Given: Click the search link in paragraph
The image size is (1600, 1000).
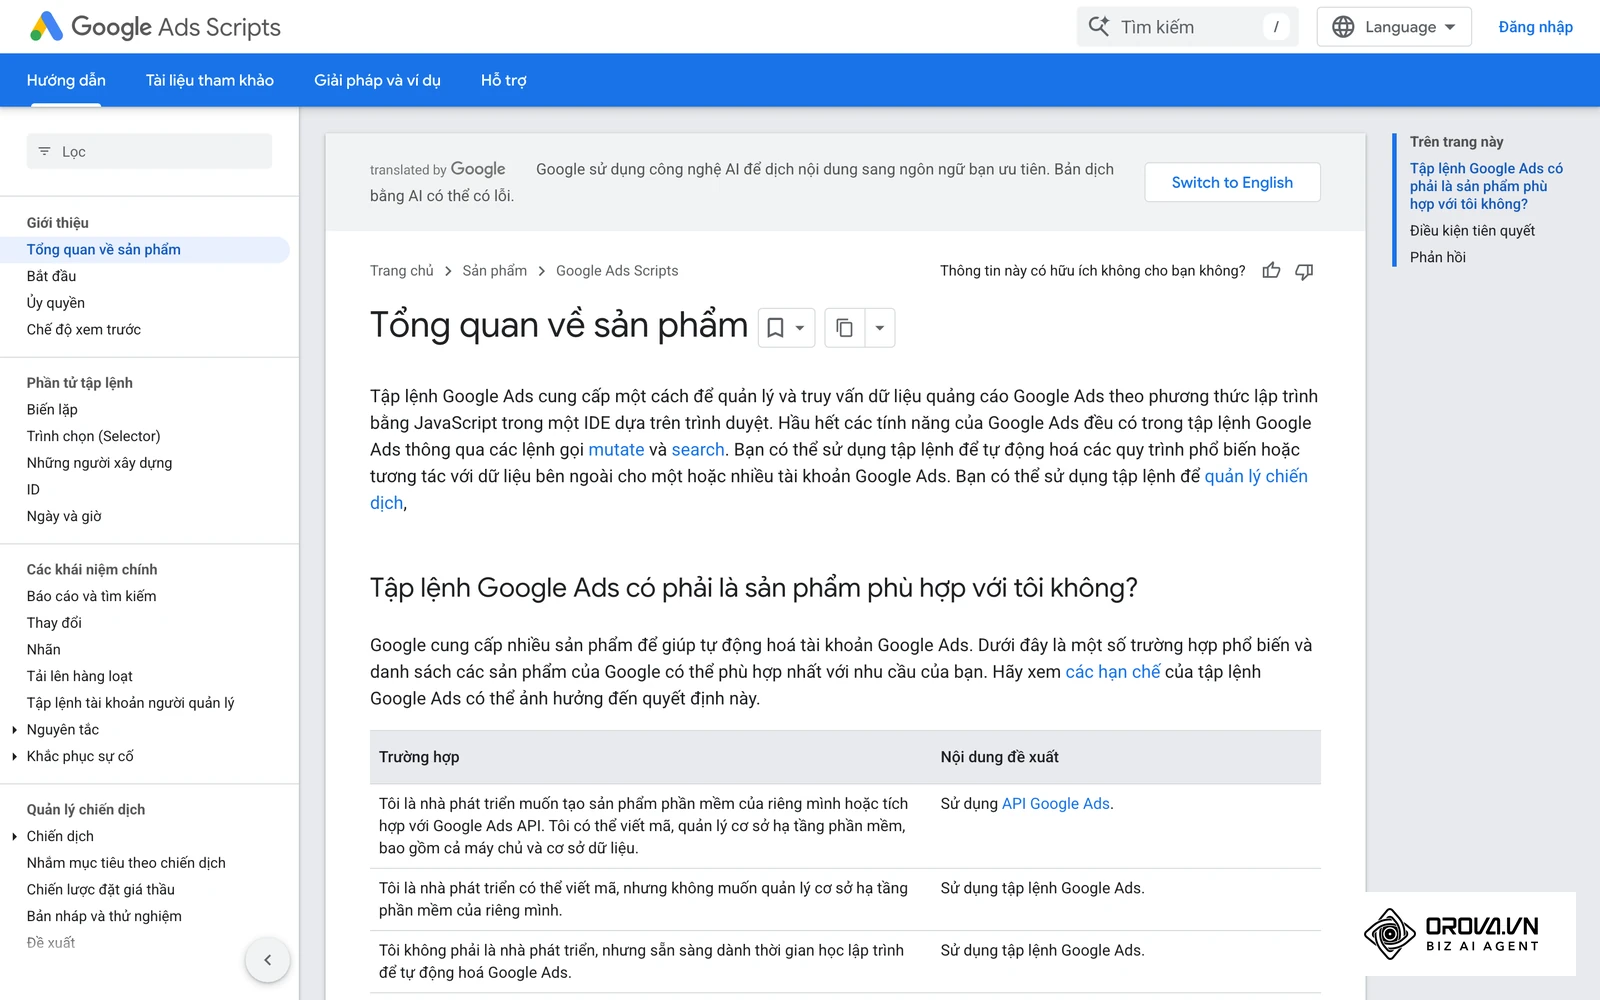Looking at the screenshot, I should (698, 450).
